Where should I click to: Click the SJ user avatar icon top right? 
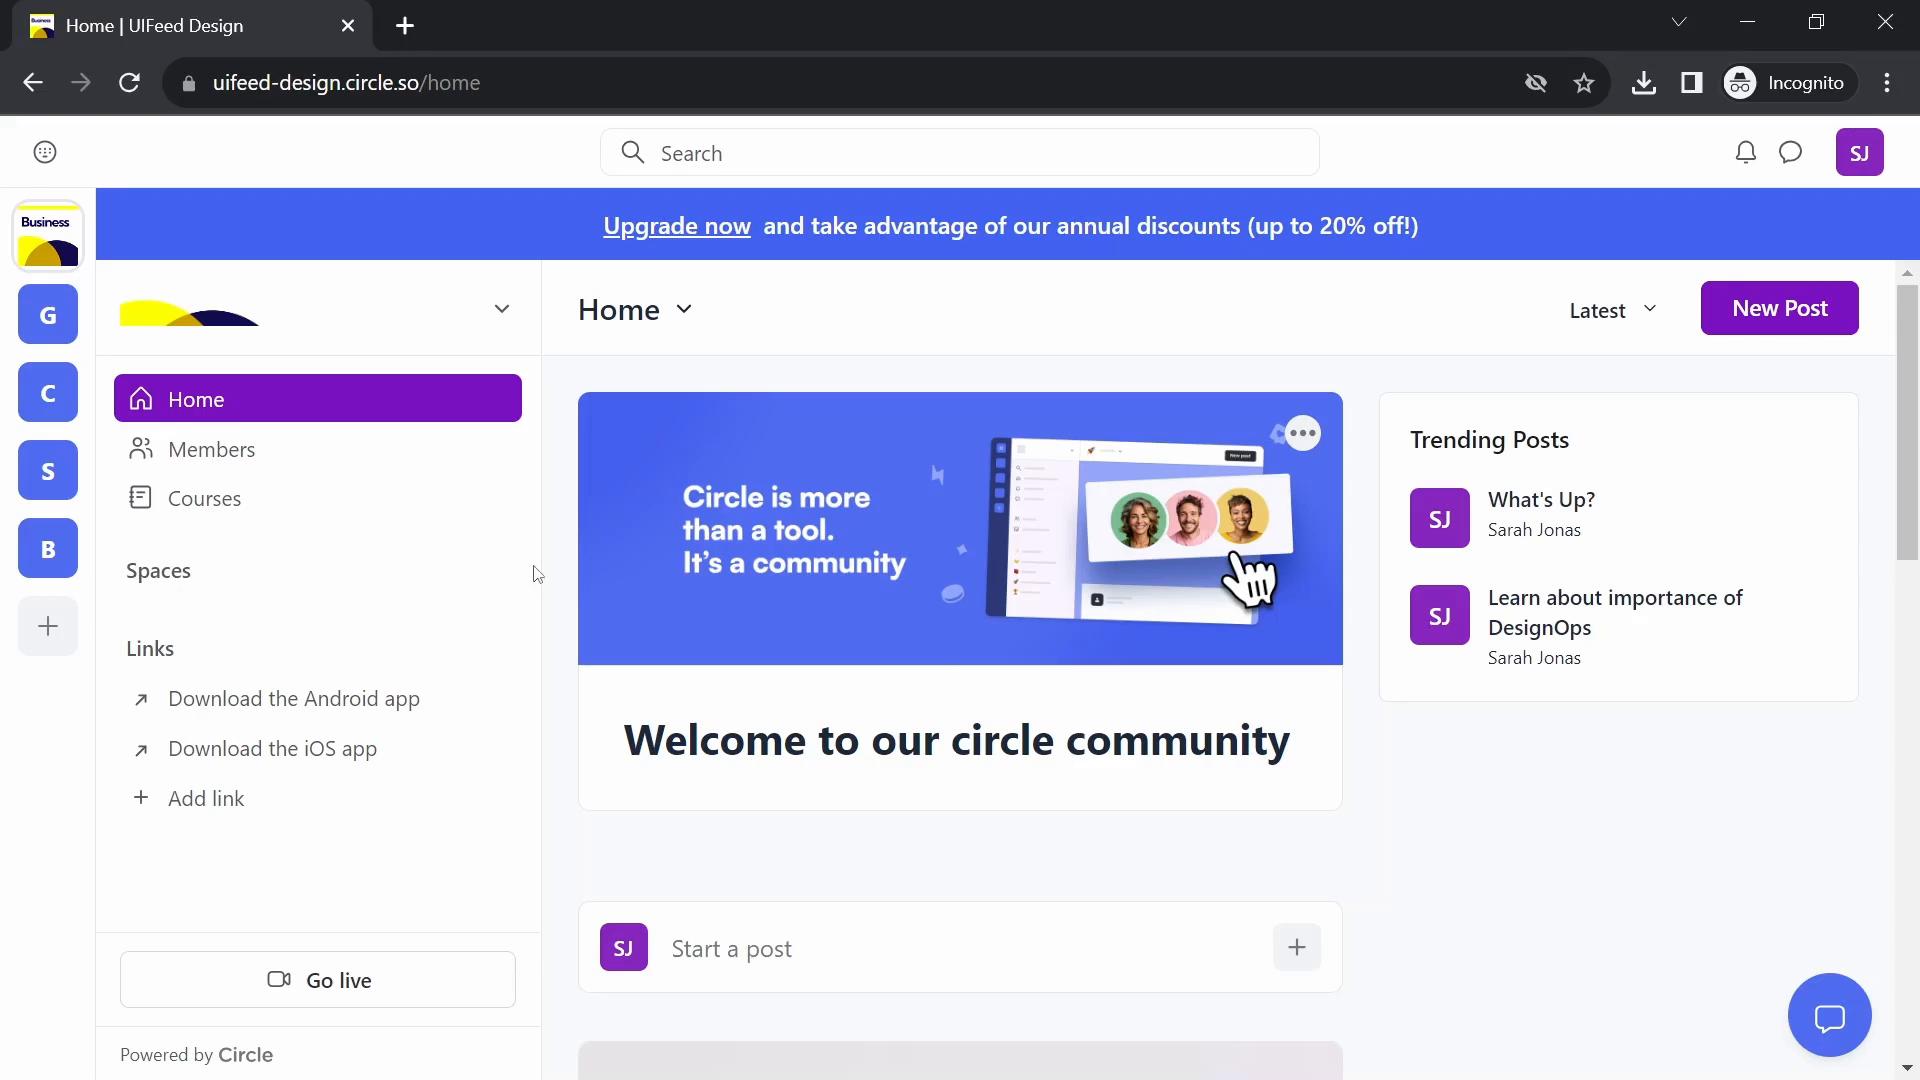click(1859, 152)
